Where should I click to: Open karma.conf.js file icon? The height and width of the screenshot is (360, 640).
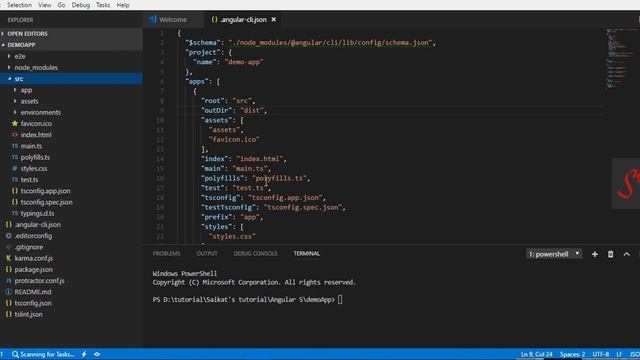pyautogui.click(x=9, y=258)
